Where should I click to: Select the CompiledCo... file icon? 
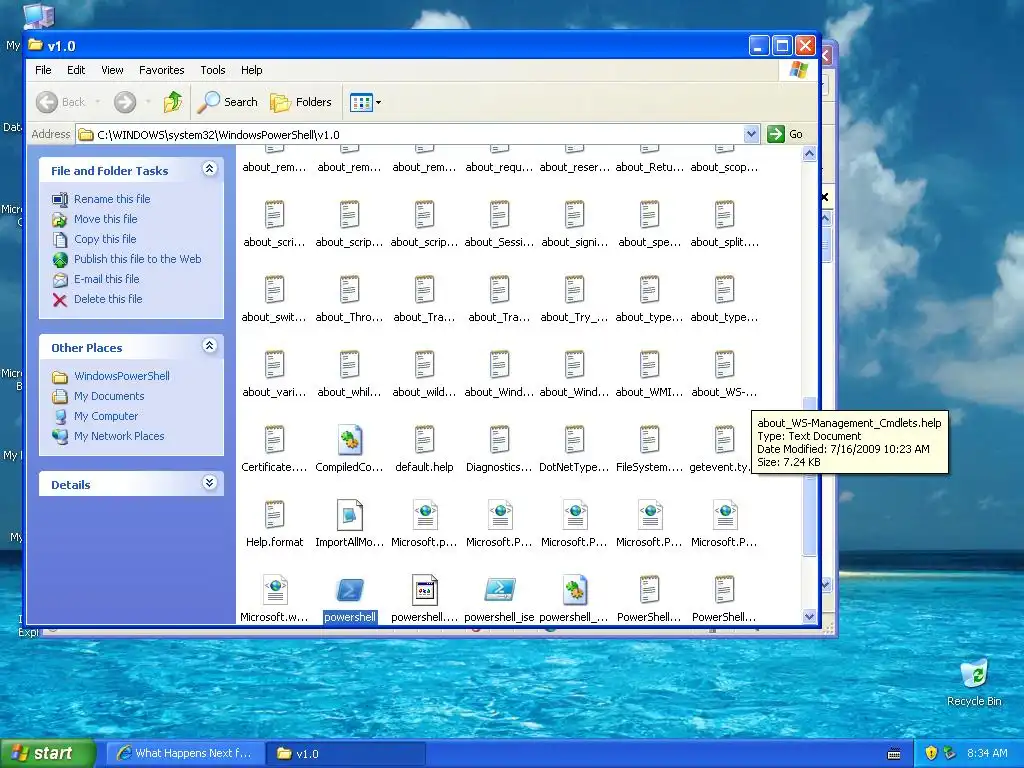pos(349,440)
